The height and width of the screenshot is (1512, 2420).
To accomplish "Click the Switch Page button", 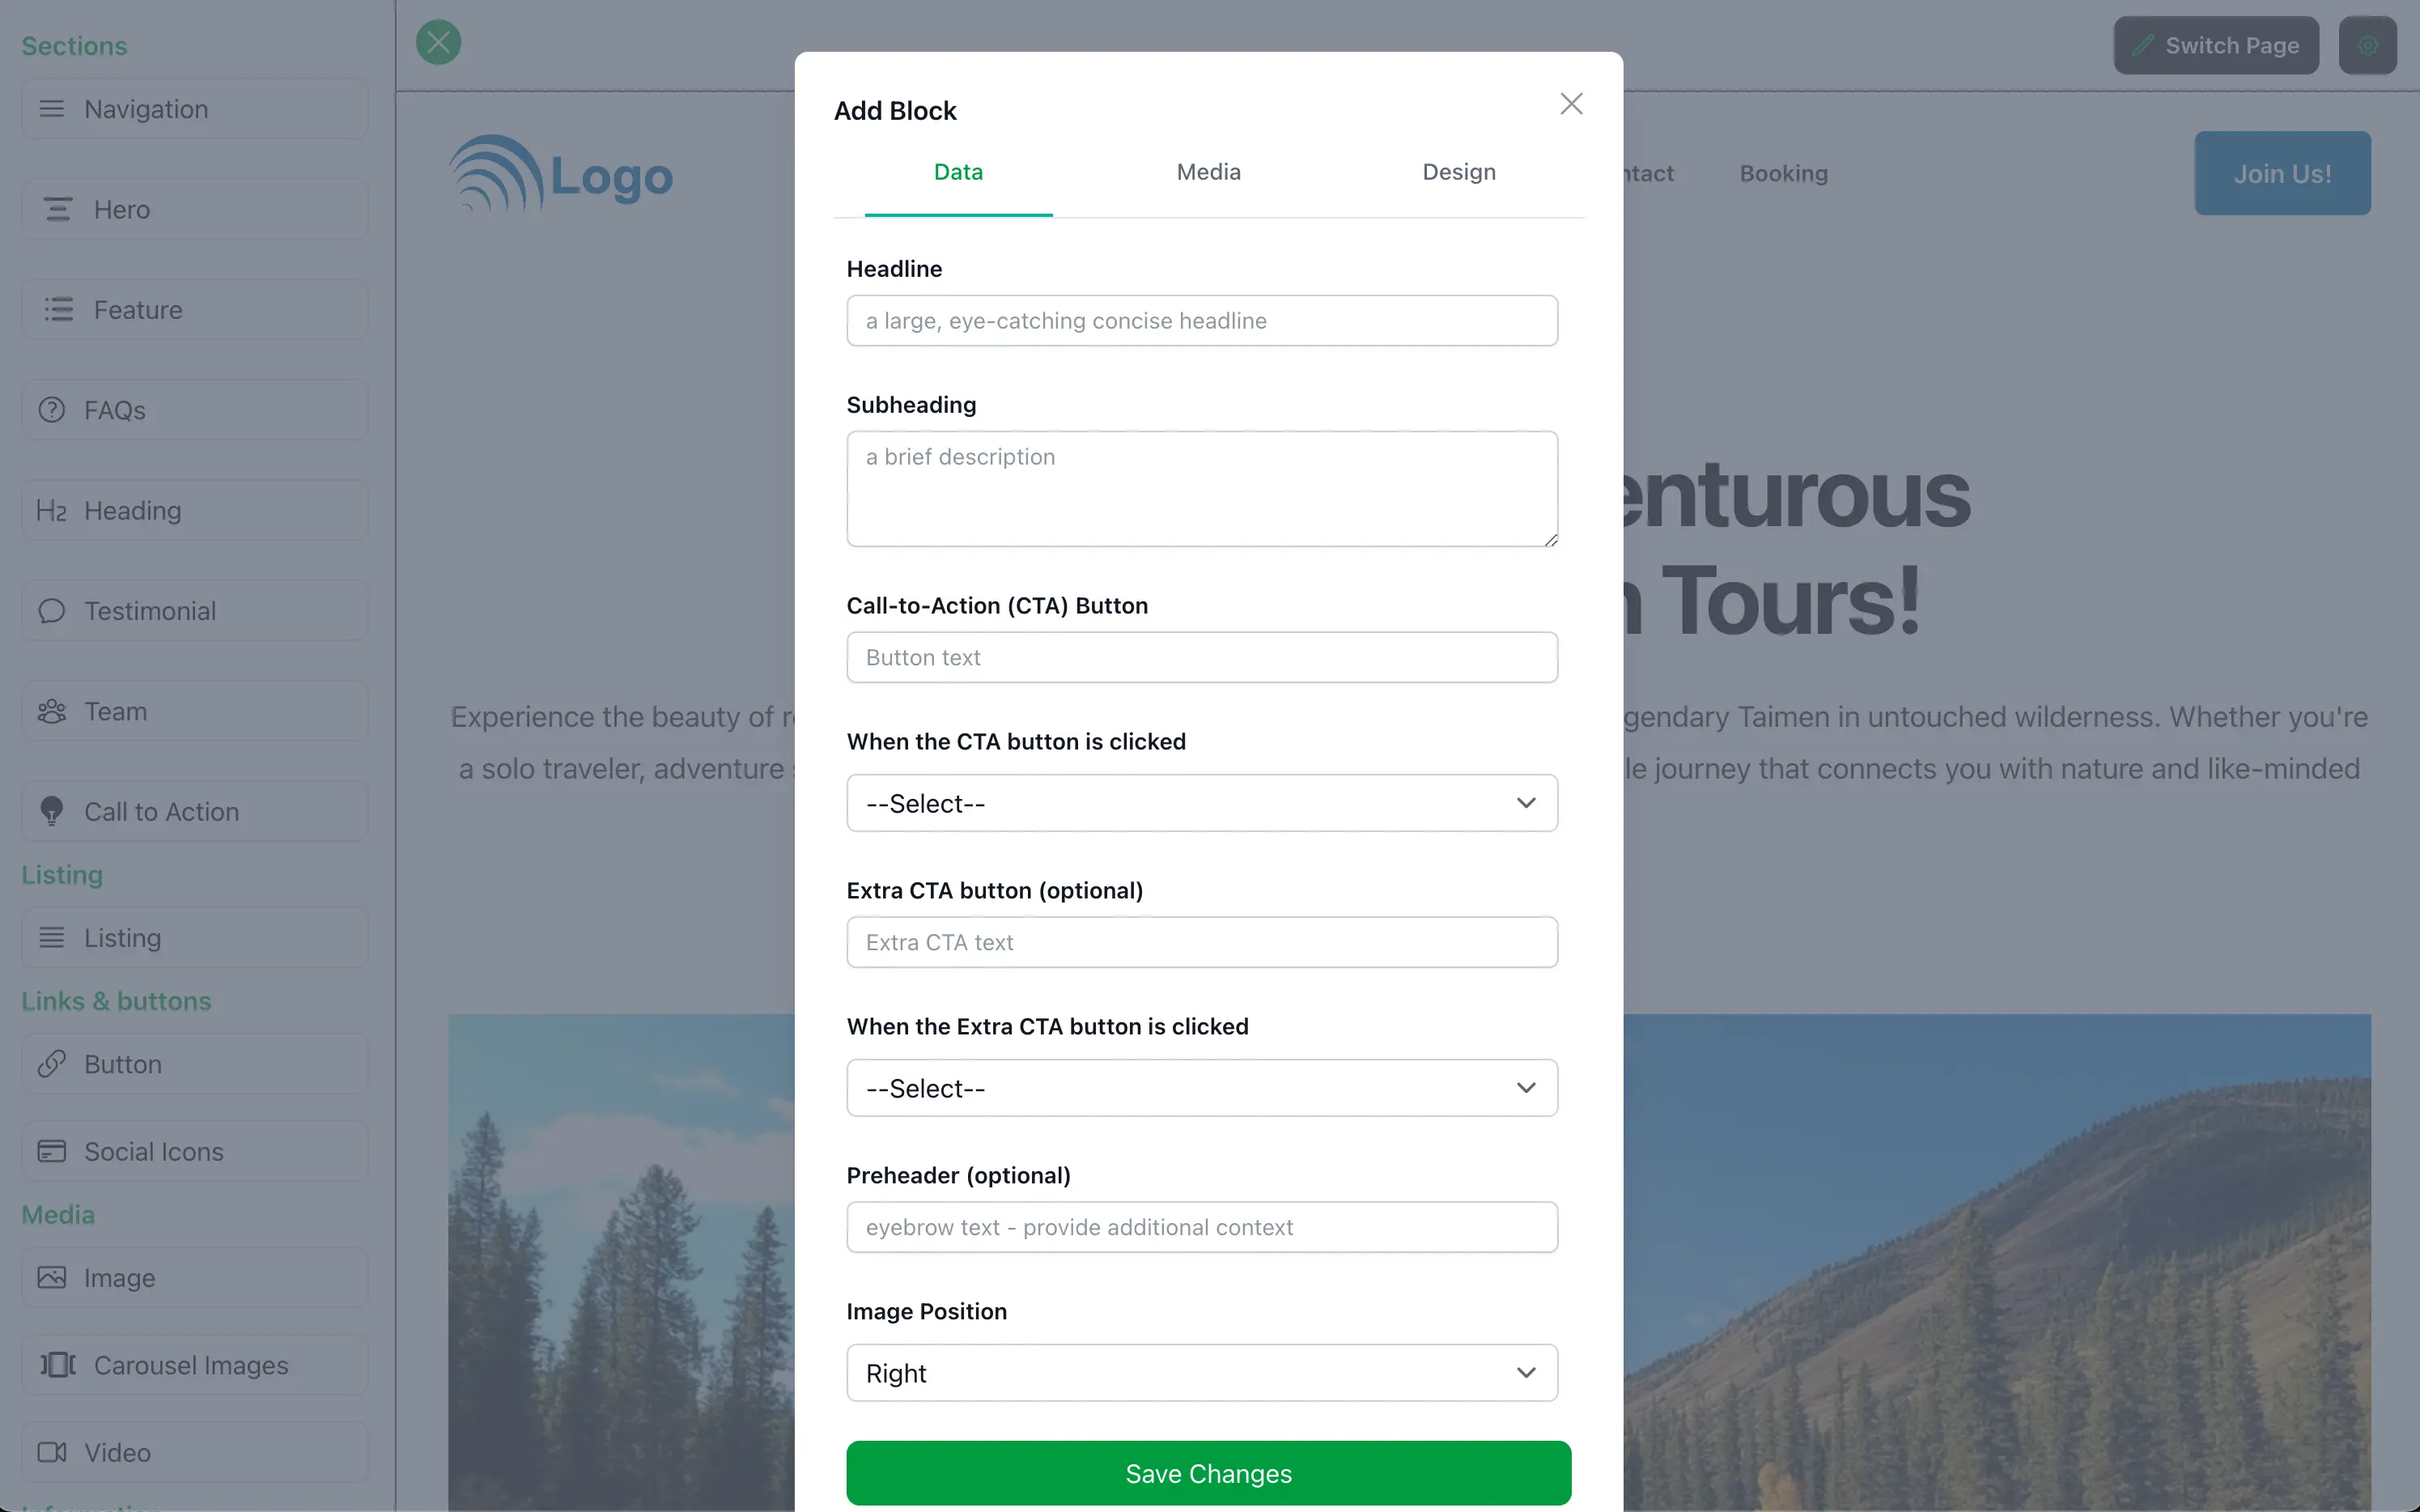I will tap(2215, 45).
